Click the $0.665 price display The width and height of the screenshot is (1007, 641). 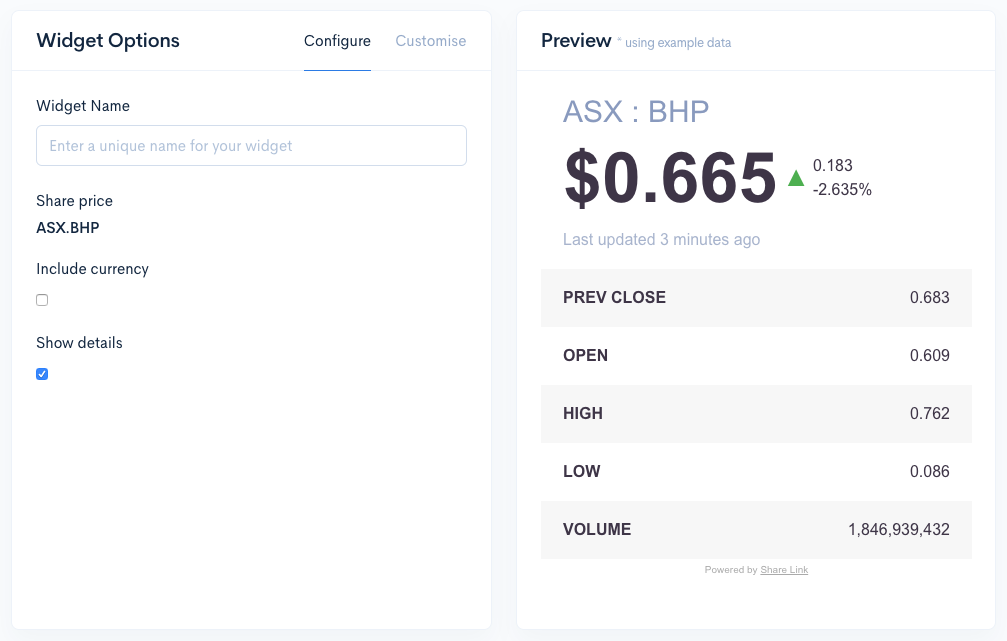tap(668, 180)
